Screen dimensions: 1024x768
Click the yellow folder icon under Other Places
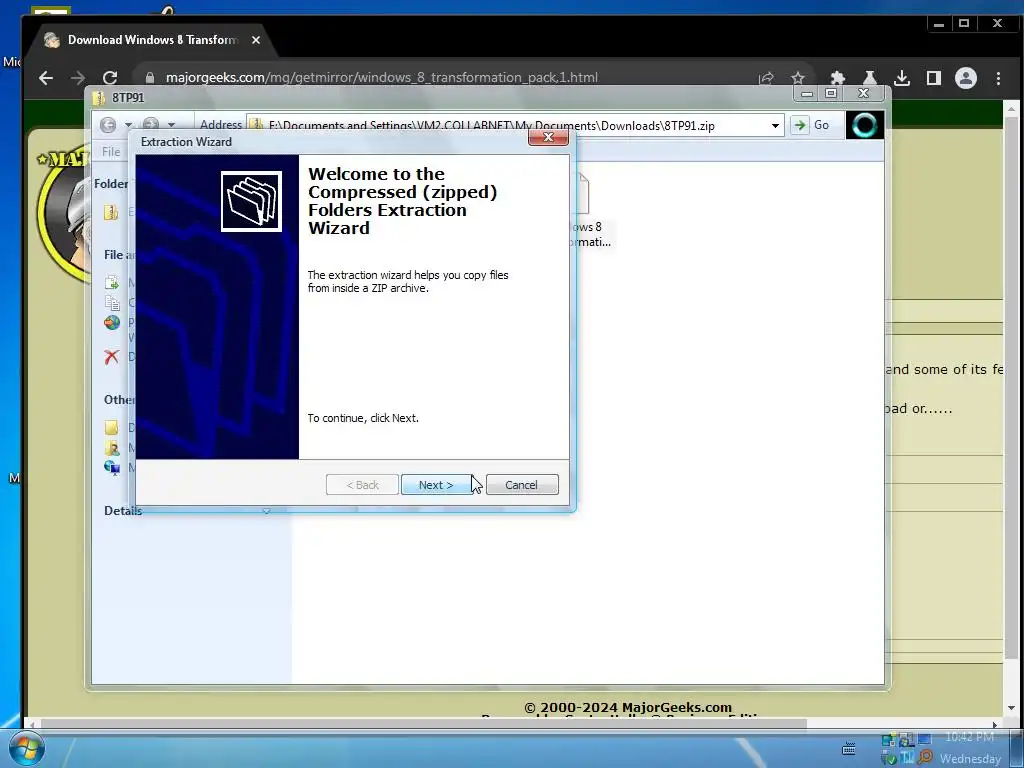[112, 428]
